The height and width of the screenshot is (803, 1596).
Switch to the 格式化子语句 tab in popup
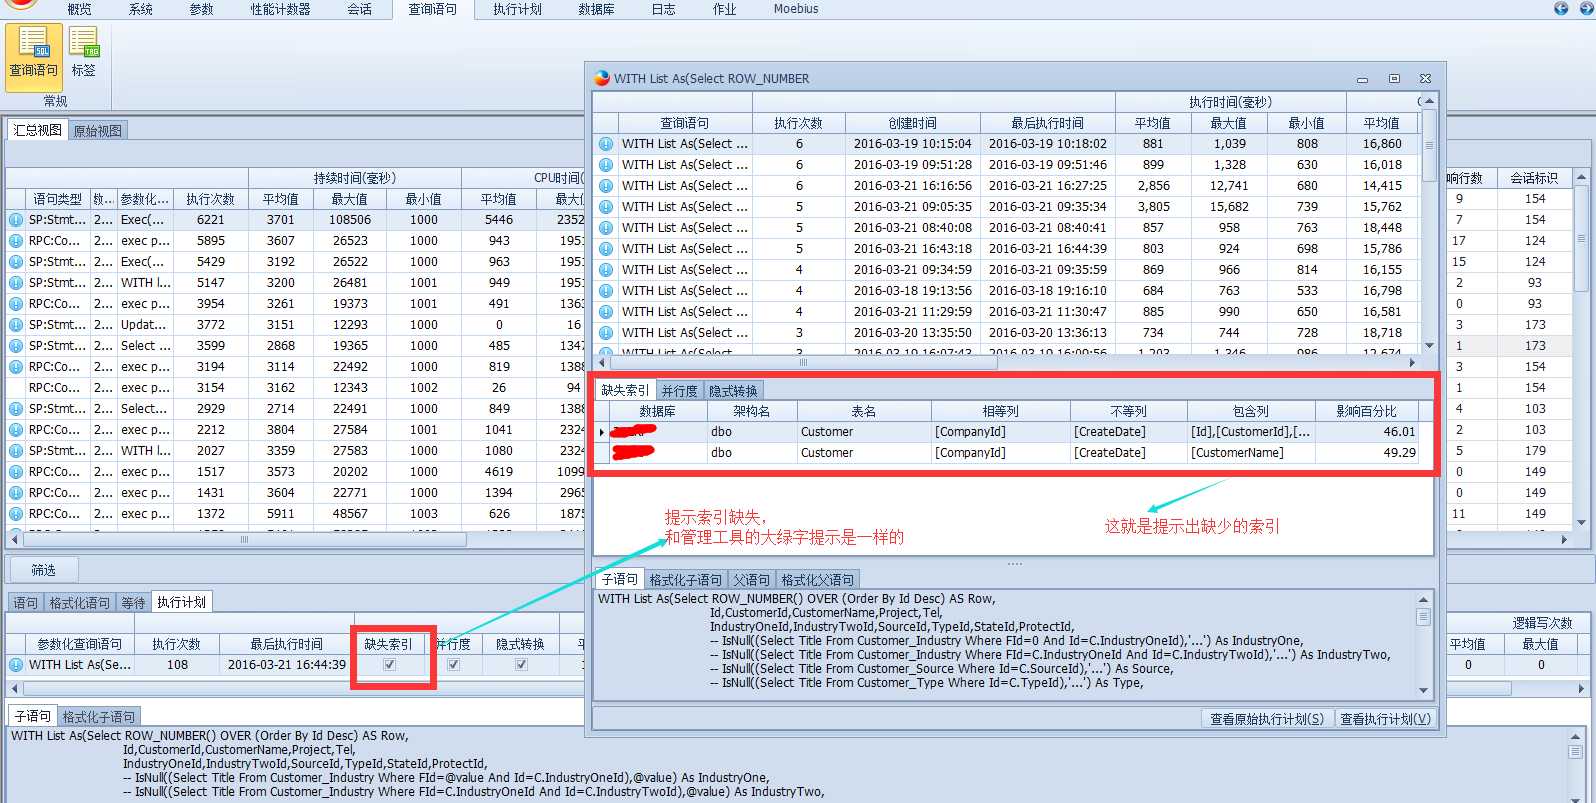[686, 580]
